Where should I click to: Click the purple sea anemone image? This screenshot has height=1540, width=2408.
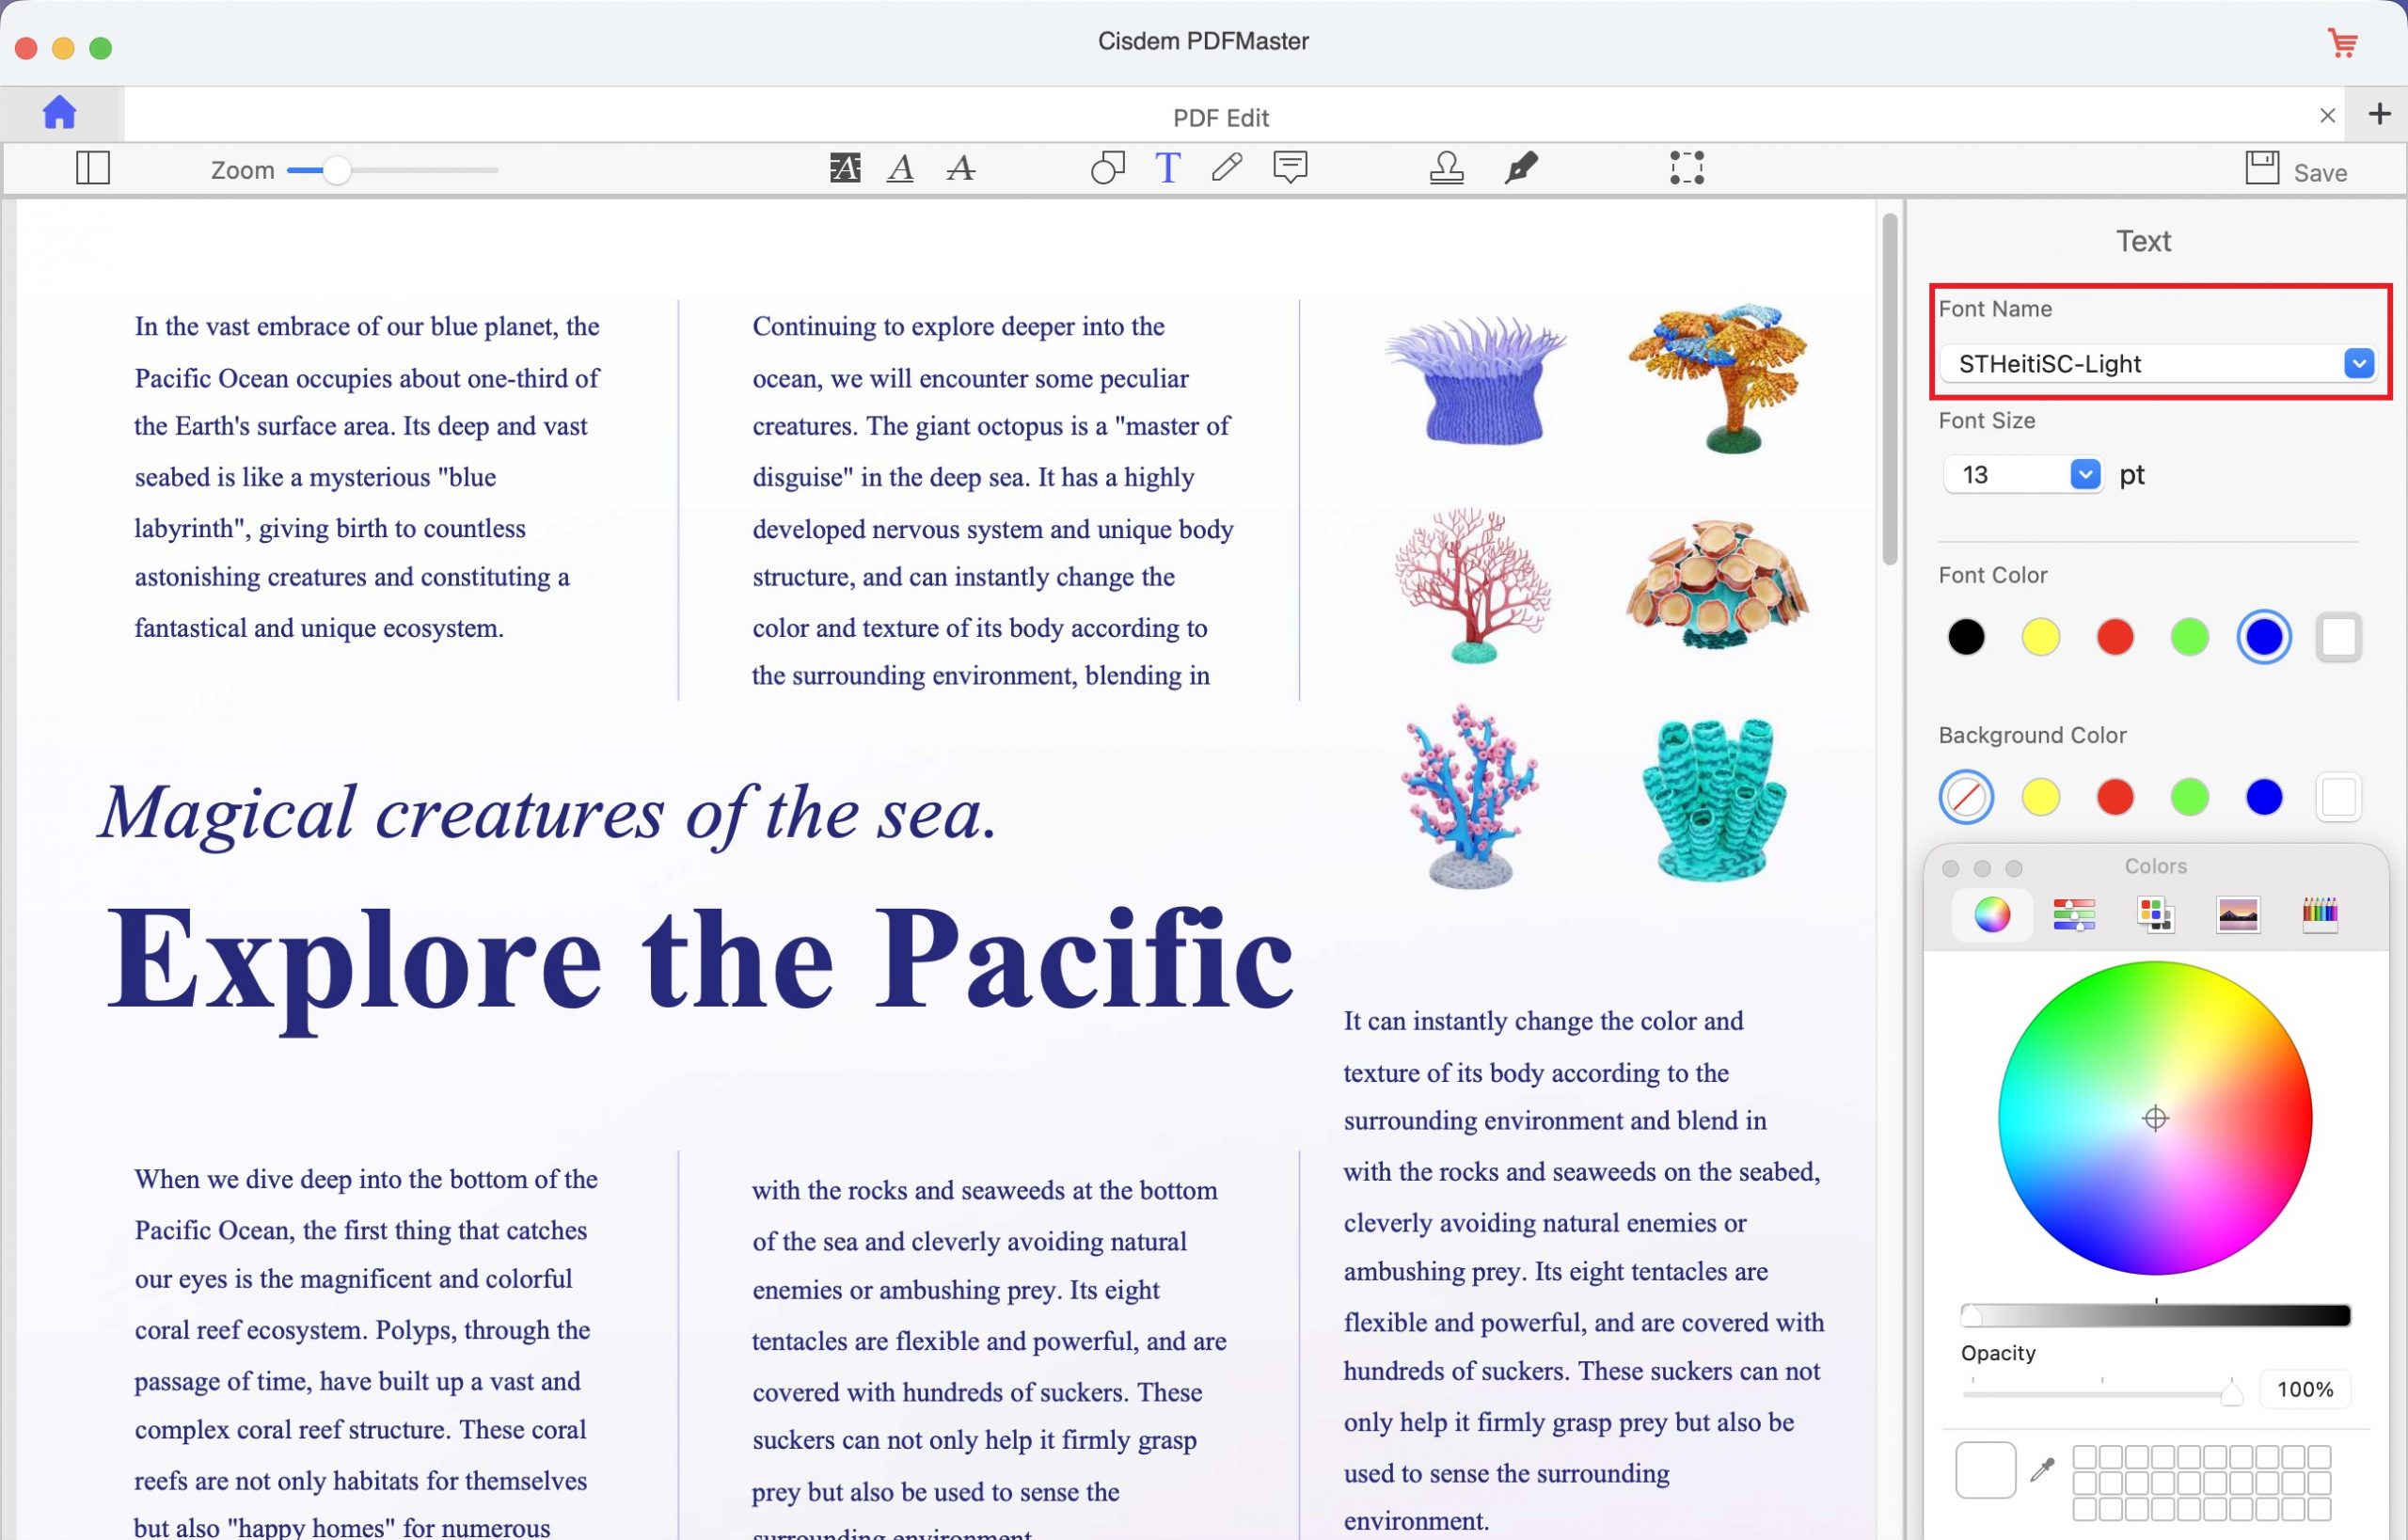pyautogui.click(x=1477, y=379)
